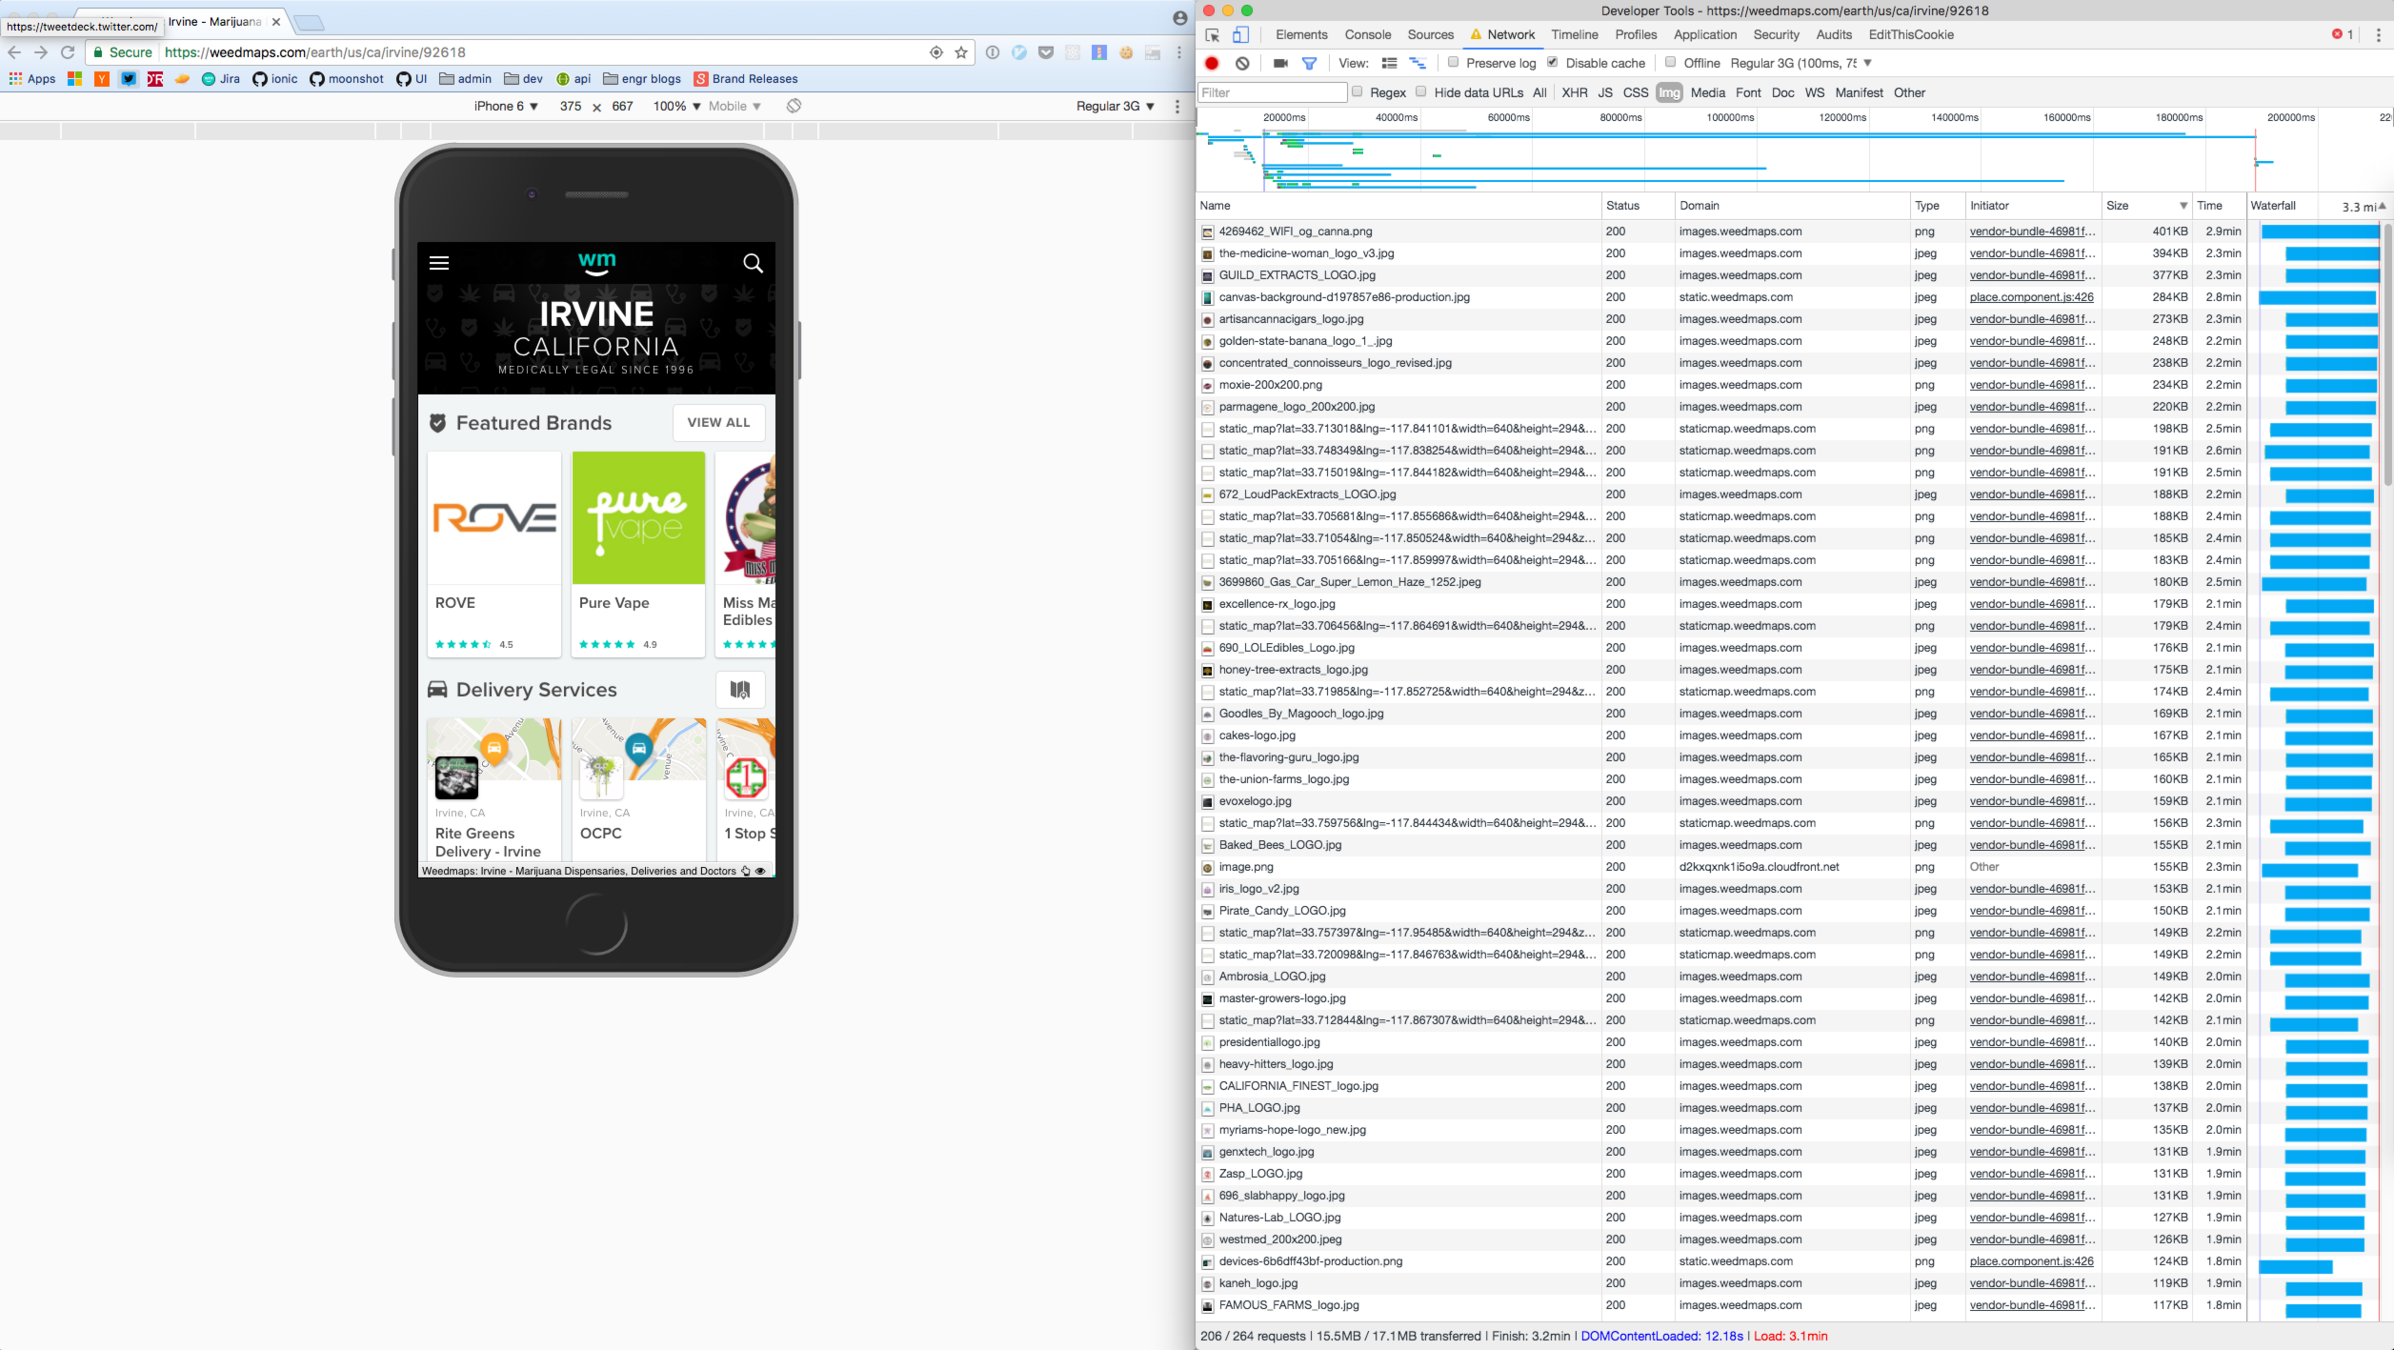Toggle the network filter funnel icon
Viewport: 2394px width, 1350px height.
coord(1309,63)
